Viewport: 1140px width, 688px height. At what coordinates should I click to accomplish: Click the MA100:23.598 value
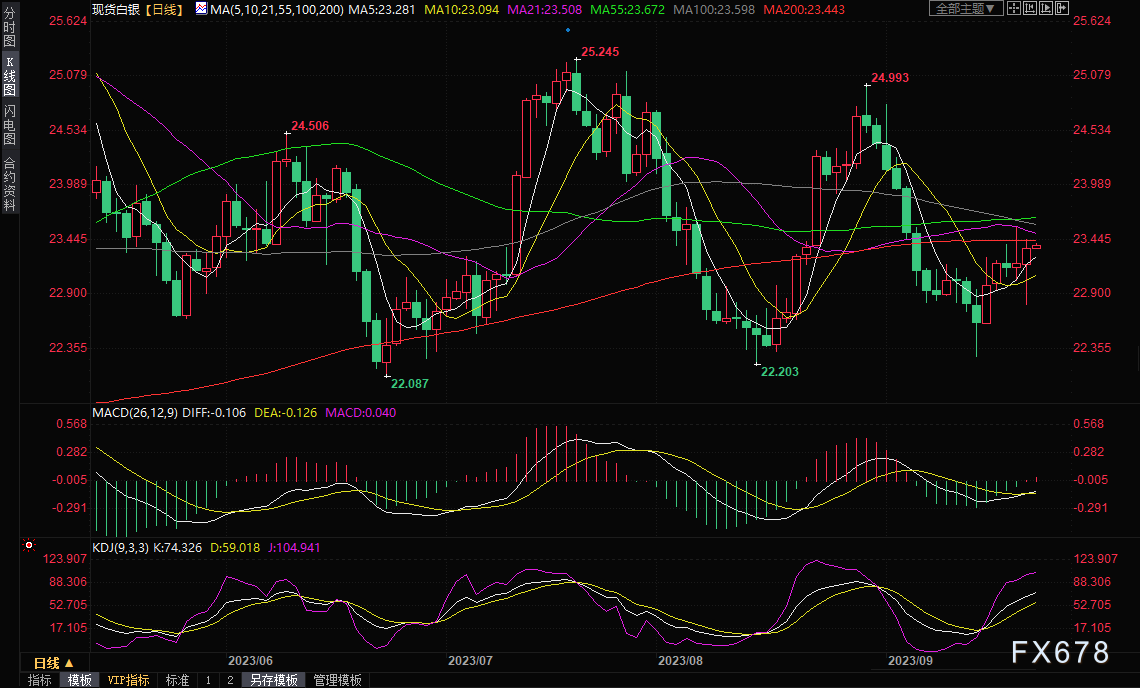click(714, 9)
